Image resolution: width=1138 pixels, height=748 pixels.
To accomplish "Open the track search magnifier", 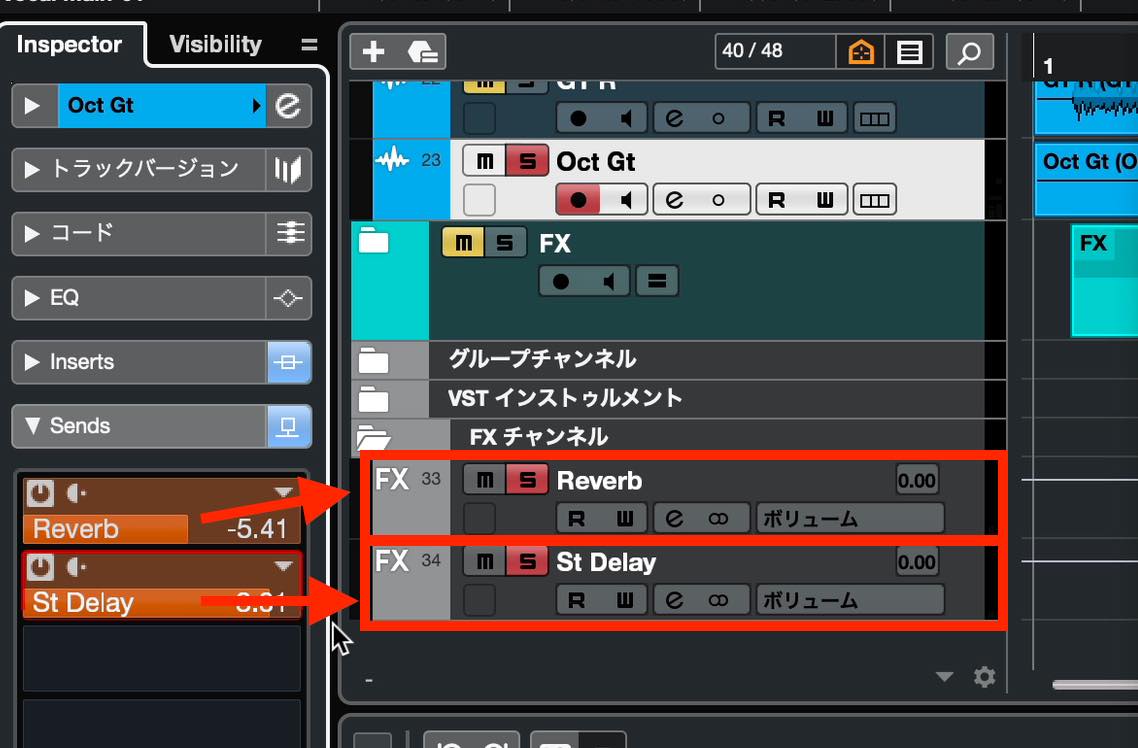I will 970,52.
